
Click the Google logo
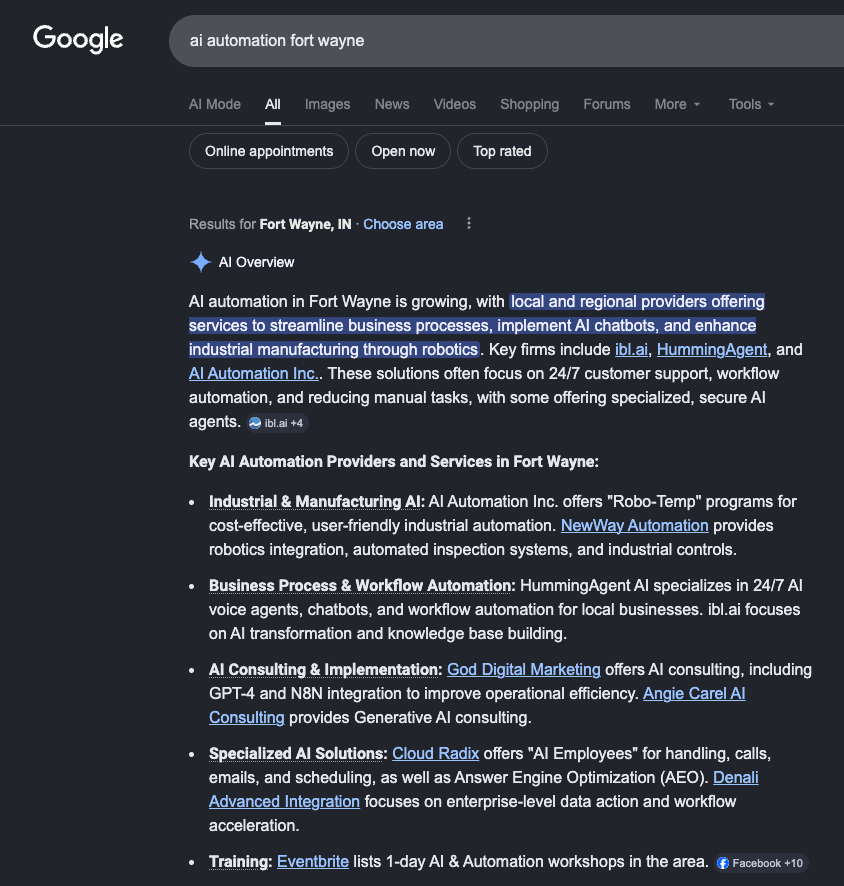click(78, 40)
